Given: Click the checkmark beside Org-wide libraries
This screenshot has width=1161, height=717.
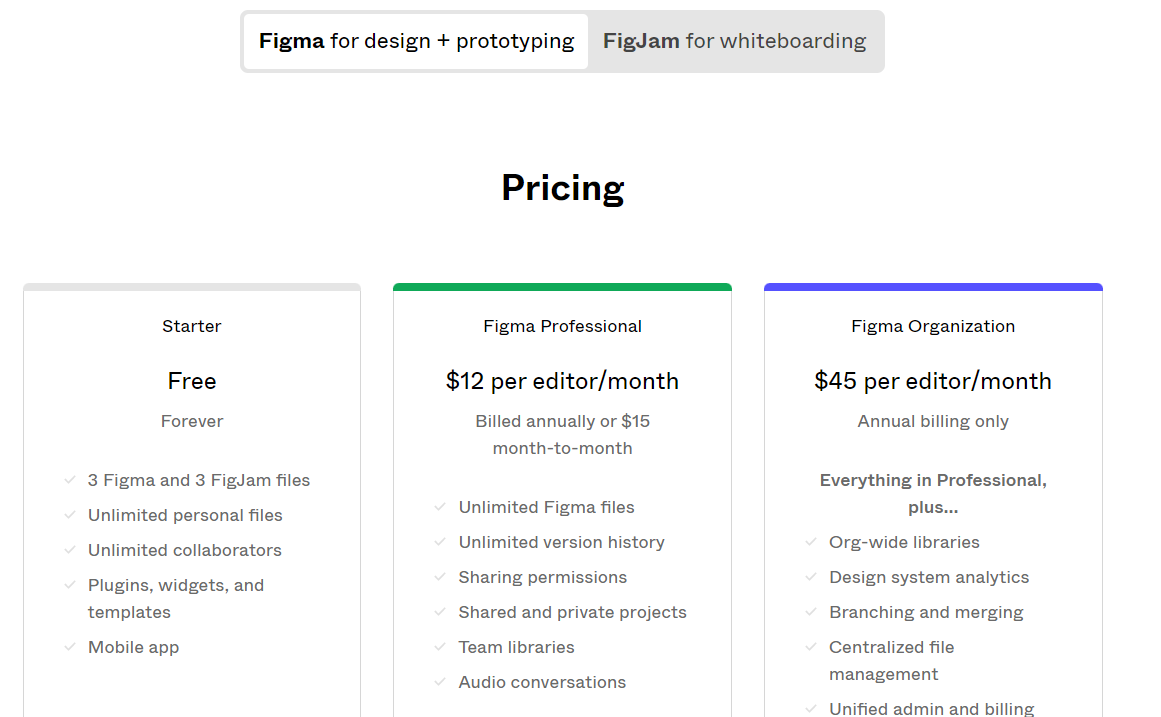Looking at the screenshot, I should pos(811,542).
